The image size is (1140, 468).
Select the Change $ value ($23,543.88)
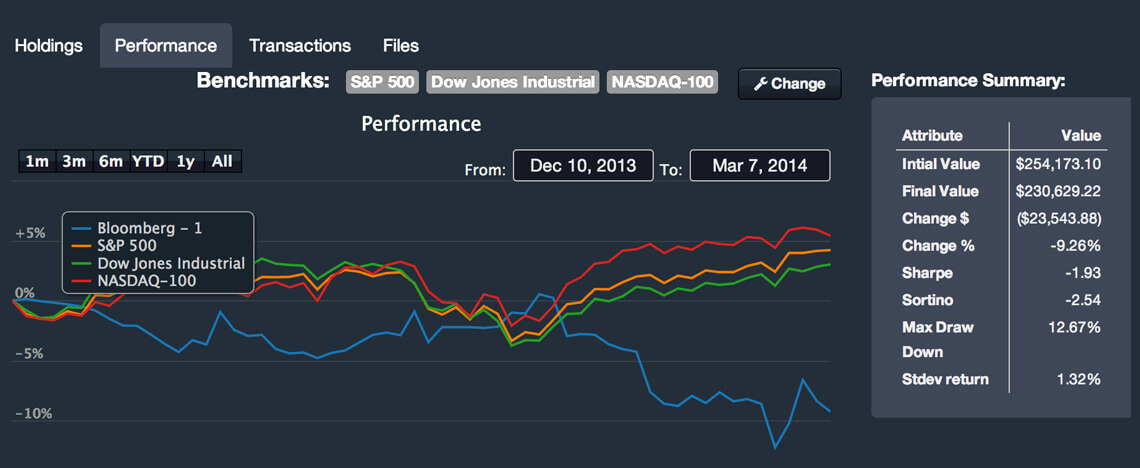(1059, 219)
